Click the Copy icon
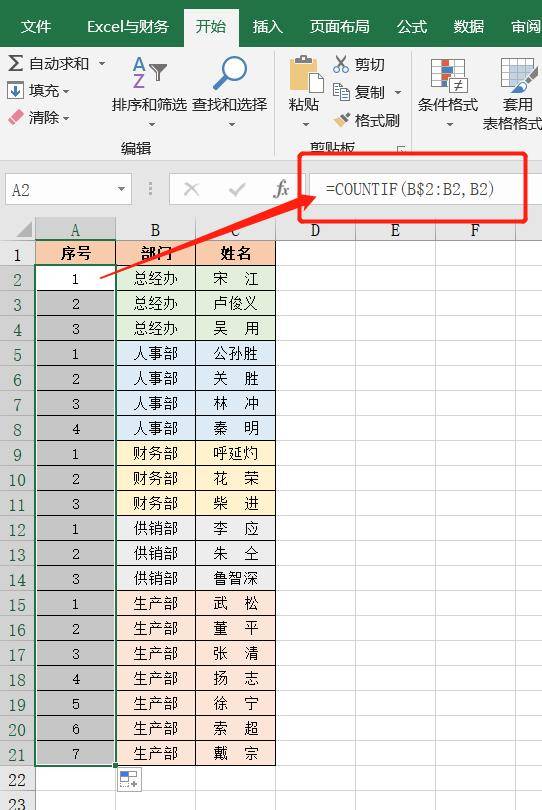This screenshot has height=810, width=542. (x=341, y=91)
